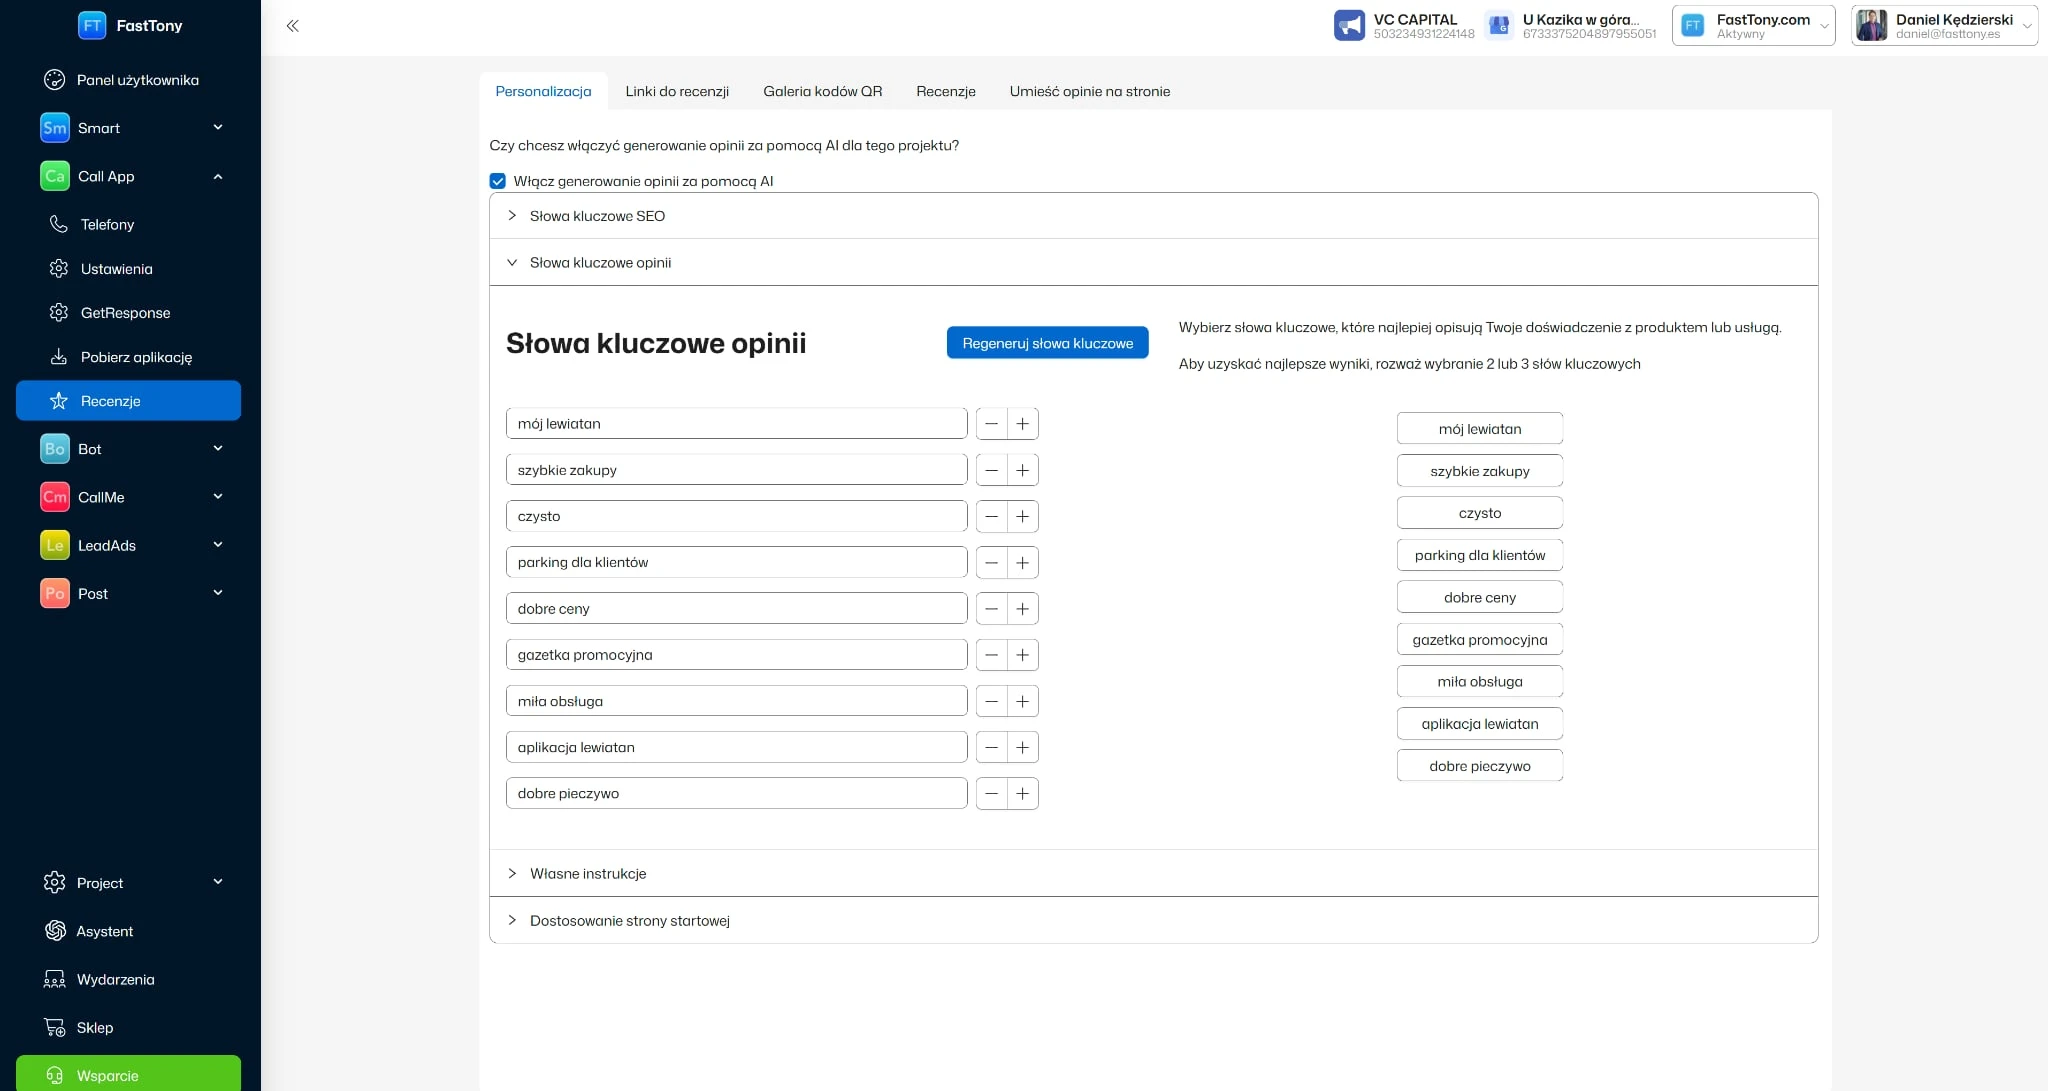Viewport: 2048px width, 1091px height.
Task: Expand the Smart menu chevron
Action: tap(218, 128)
